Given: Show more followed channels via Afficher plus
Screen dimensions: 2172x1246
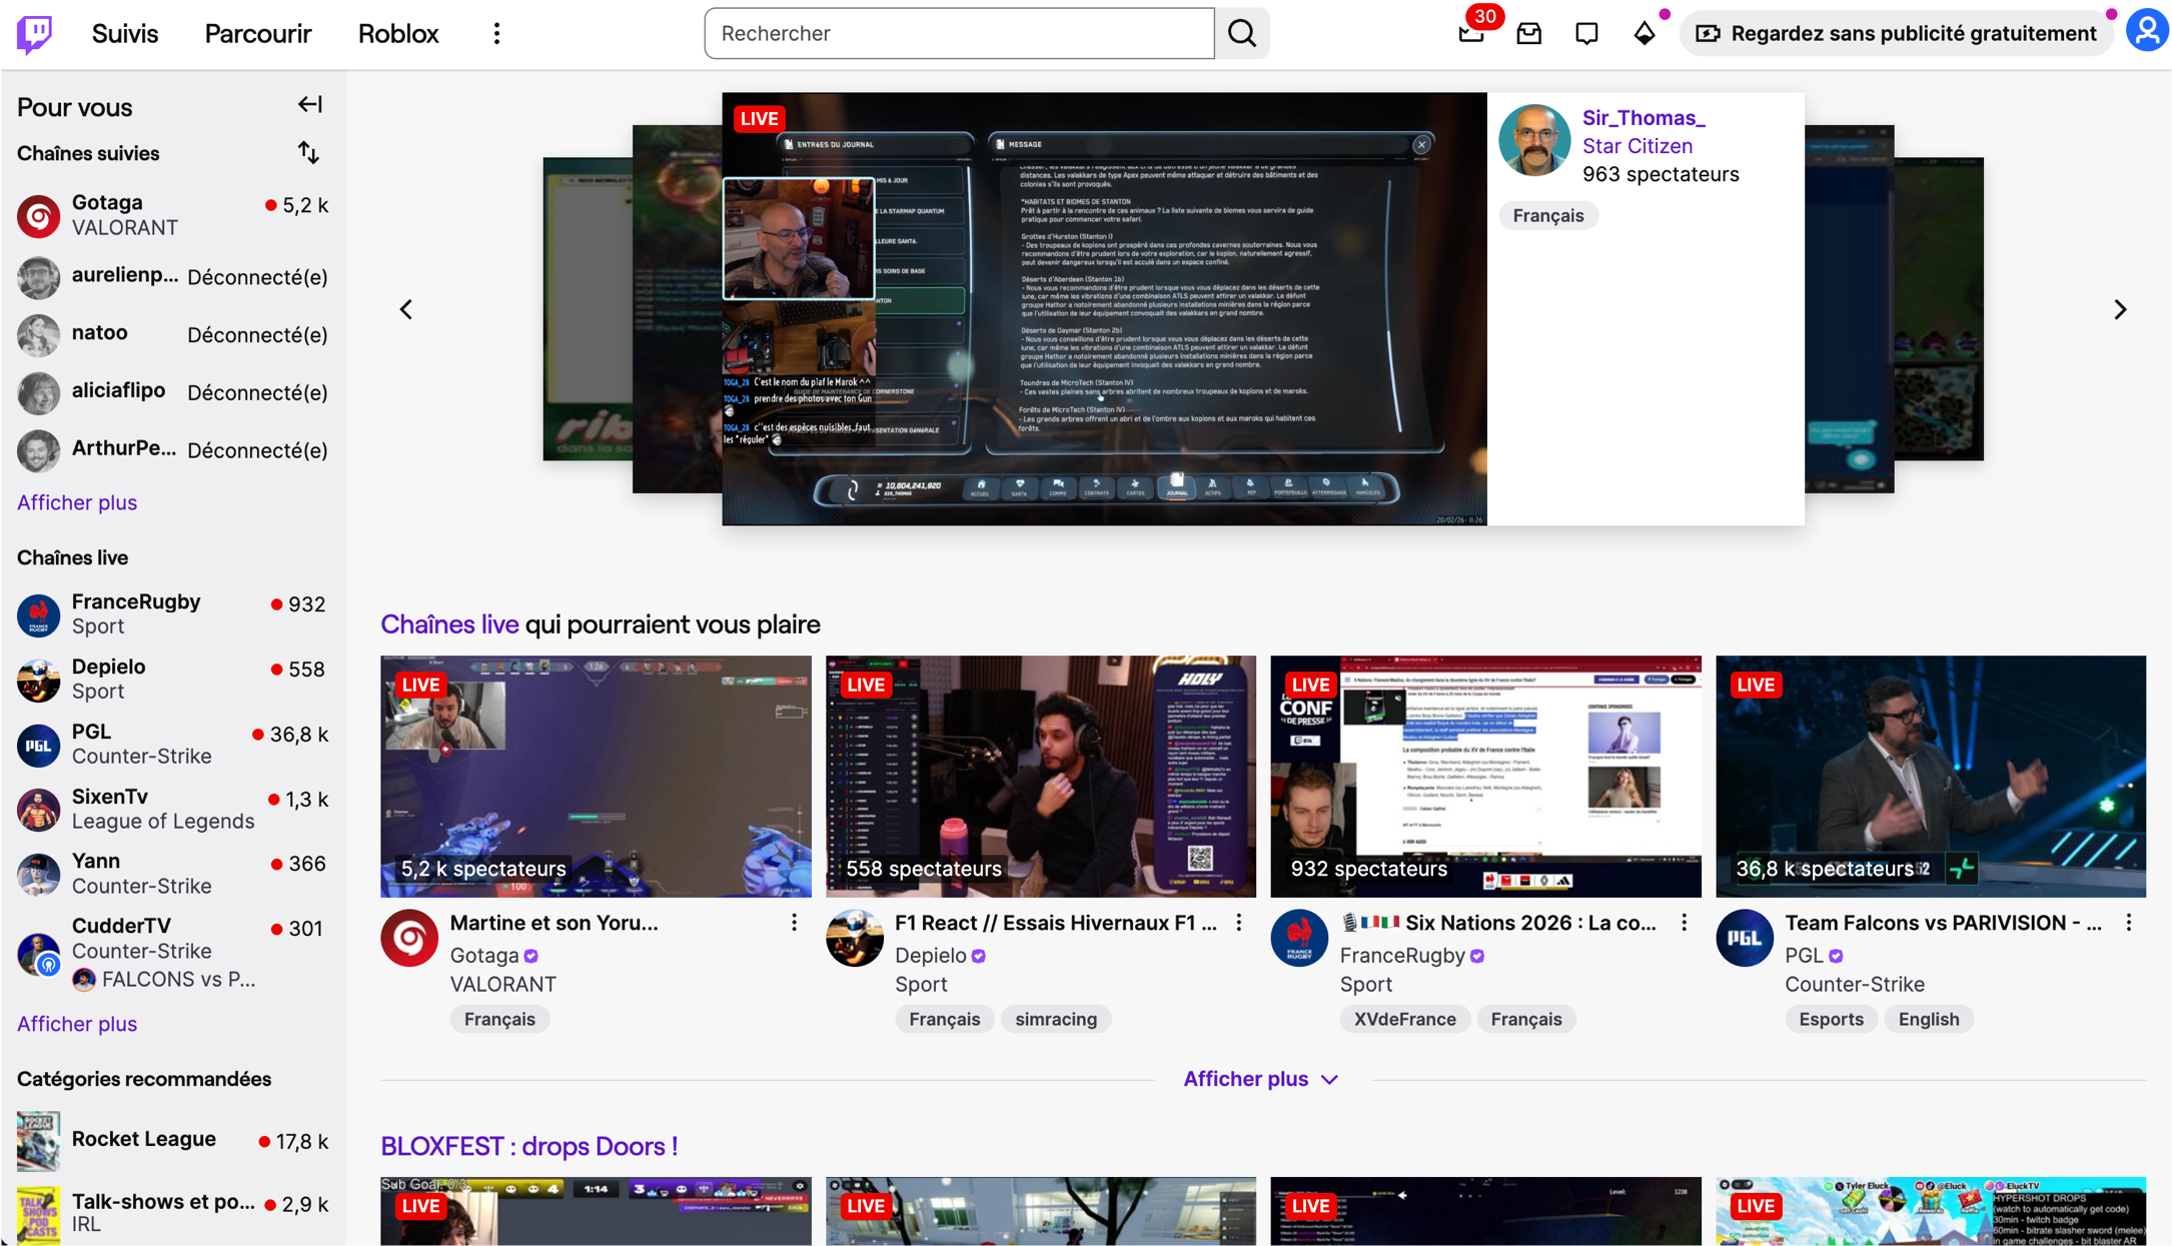Looking at the screenshot, I should [77, 502].
